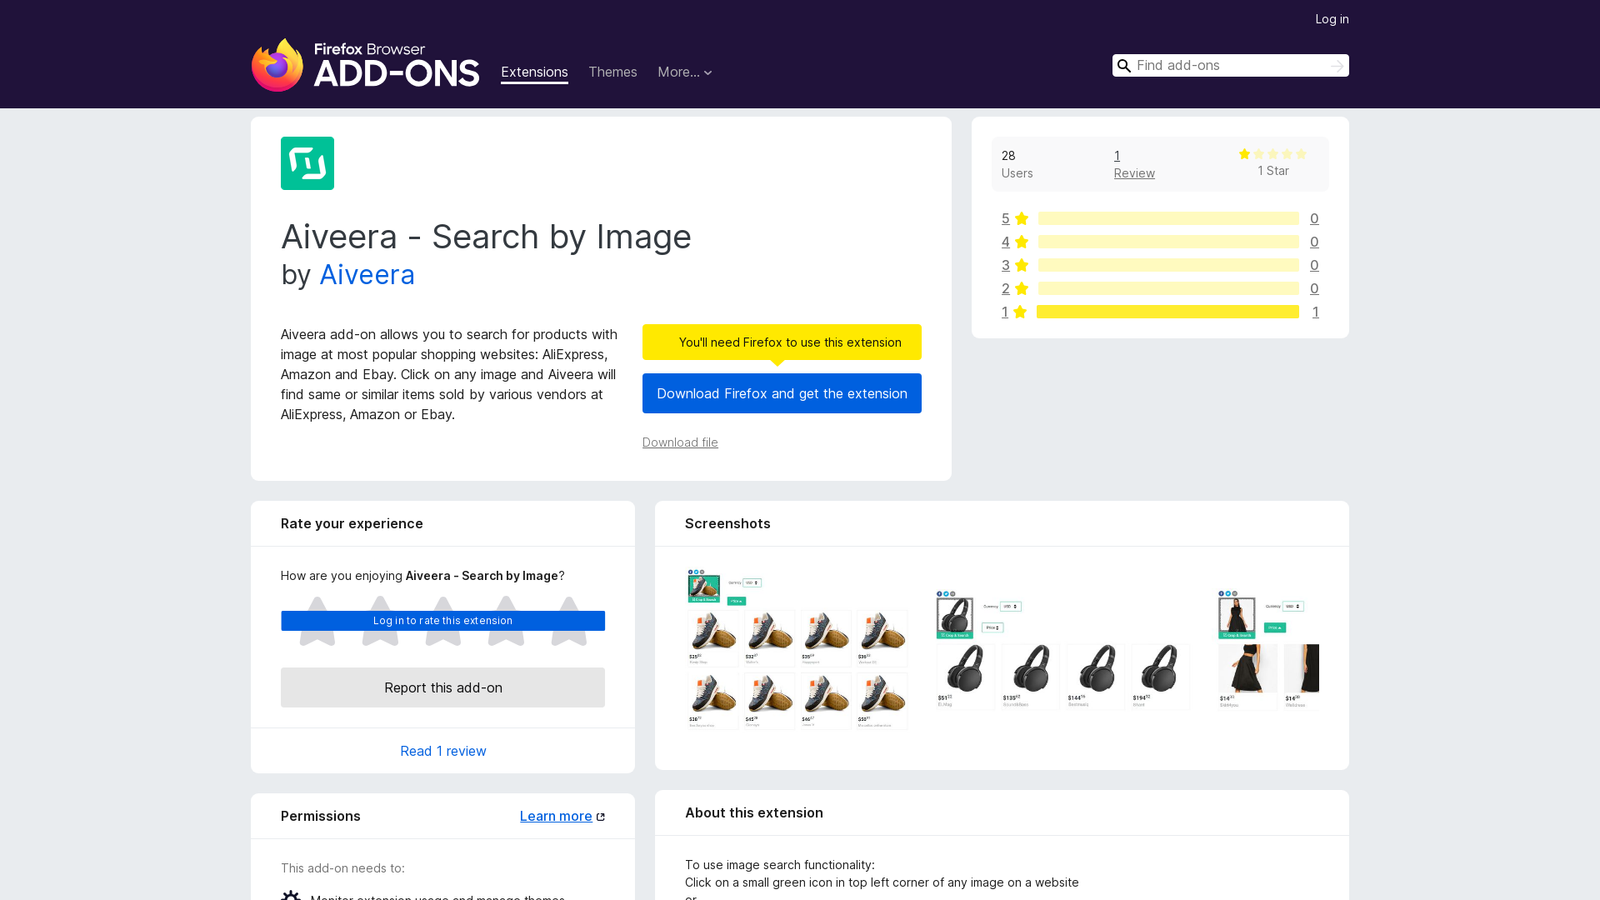Click the 4-star rating bar
Image resolution: width=1600 pixels, height=900 pixels.
1168,242
